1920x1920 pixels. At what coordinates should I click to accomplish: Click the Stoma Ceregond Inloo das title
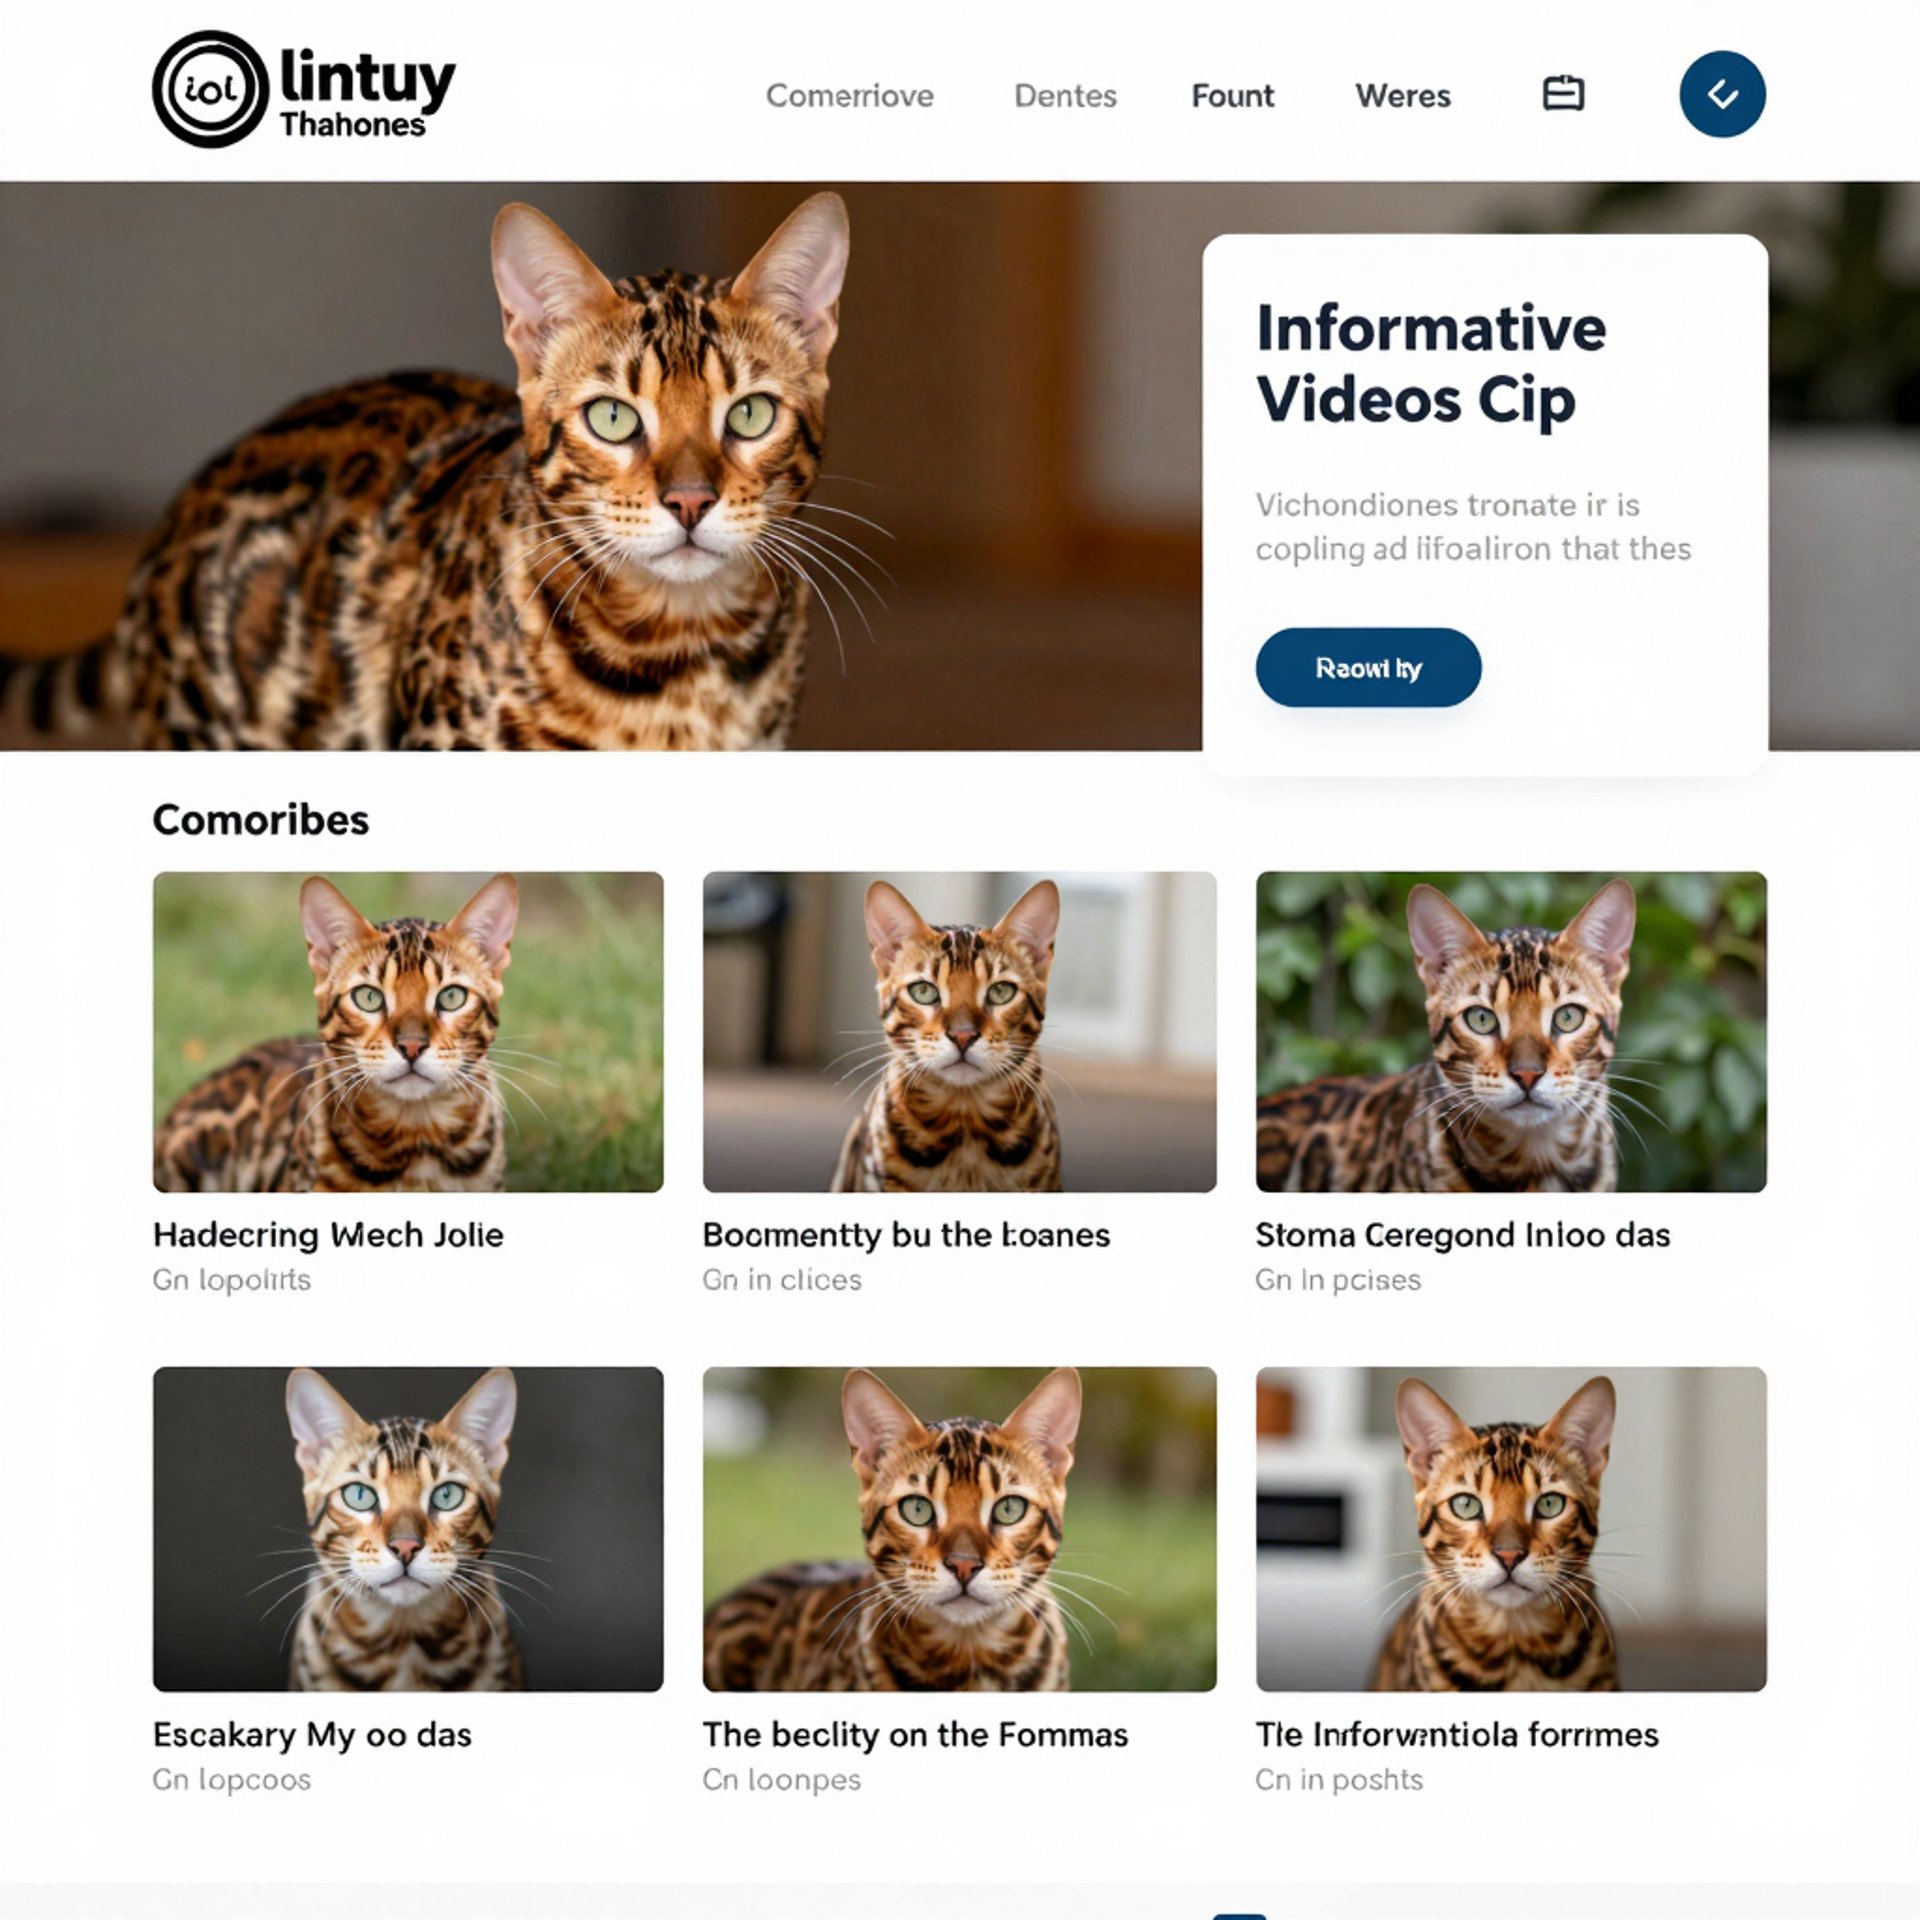(x=1463, y=1236)
